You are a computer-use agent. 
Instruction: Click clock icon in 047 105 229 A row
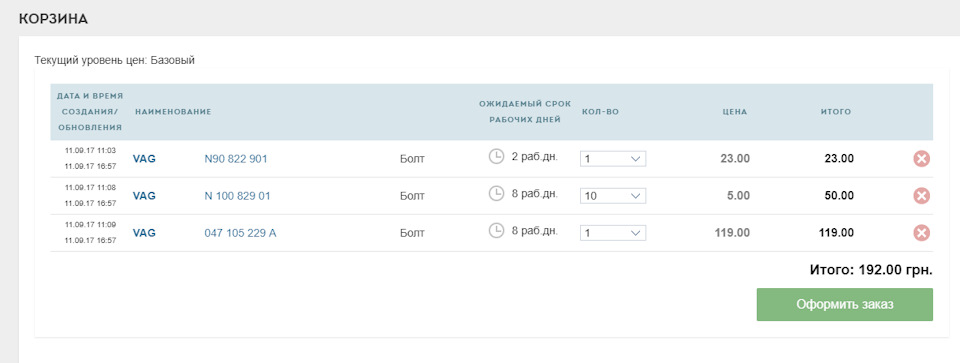click(x=496, y=230)
